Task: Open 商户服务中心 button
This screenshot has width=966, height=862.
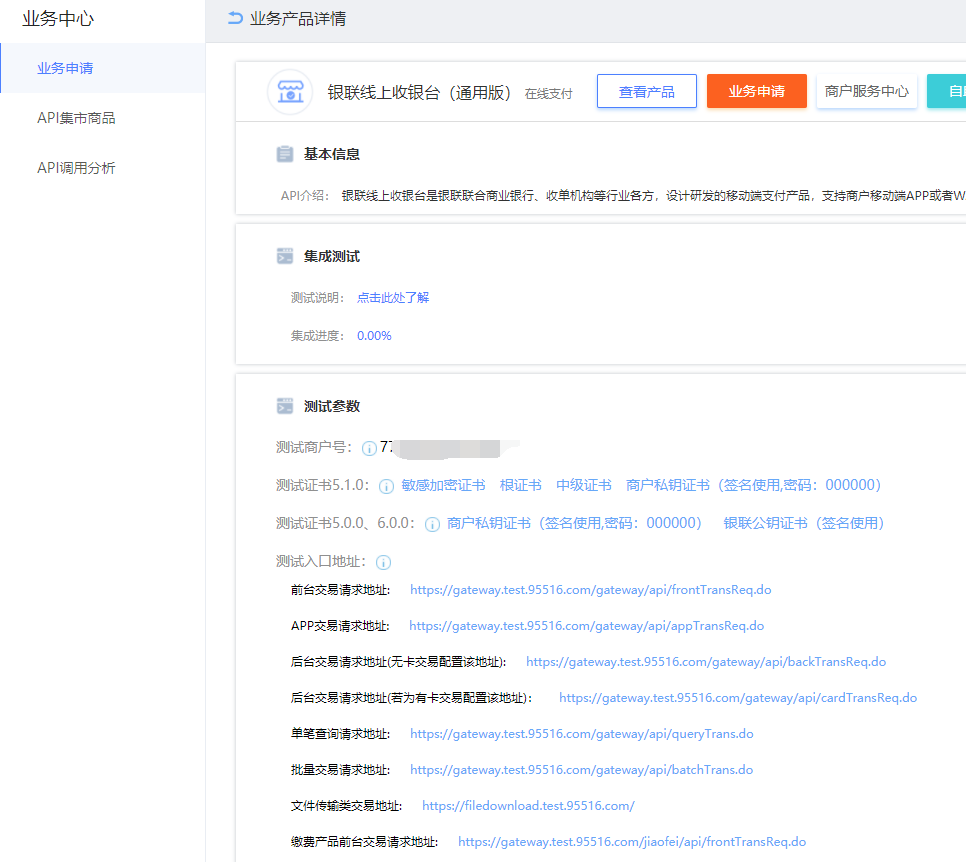Action: click(x=866, y=91)
